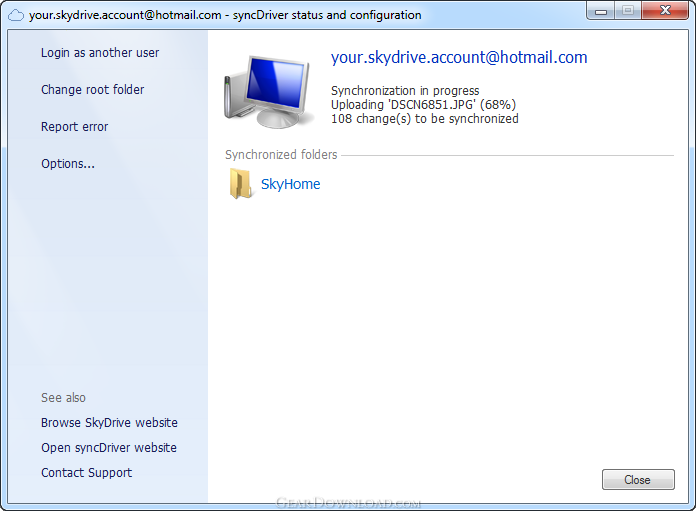Open Report error
Screen dimensions: 696x511
[75, 127]
